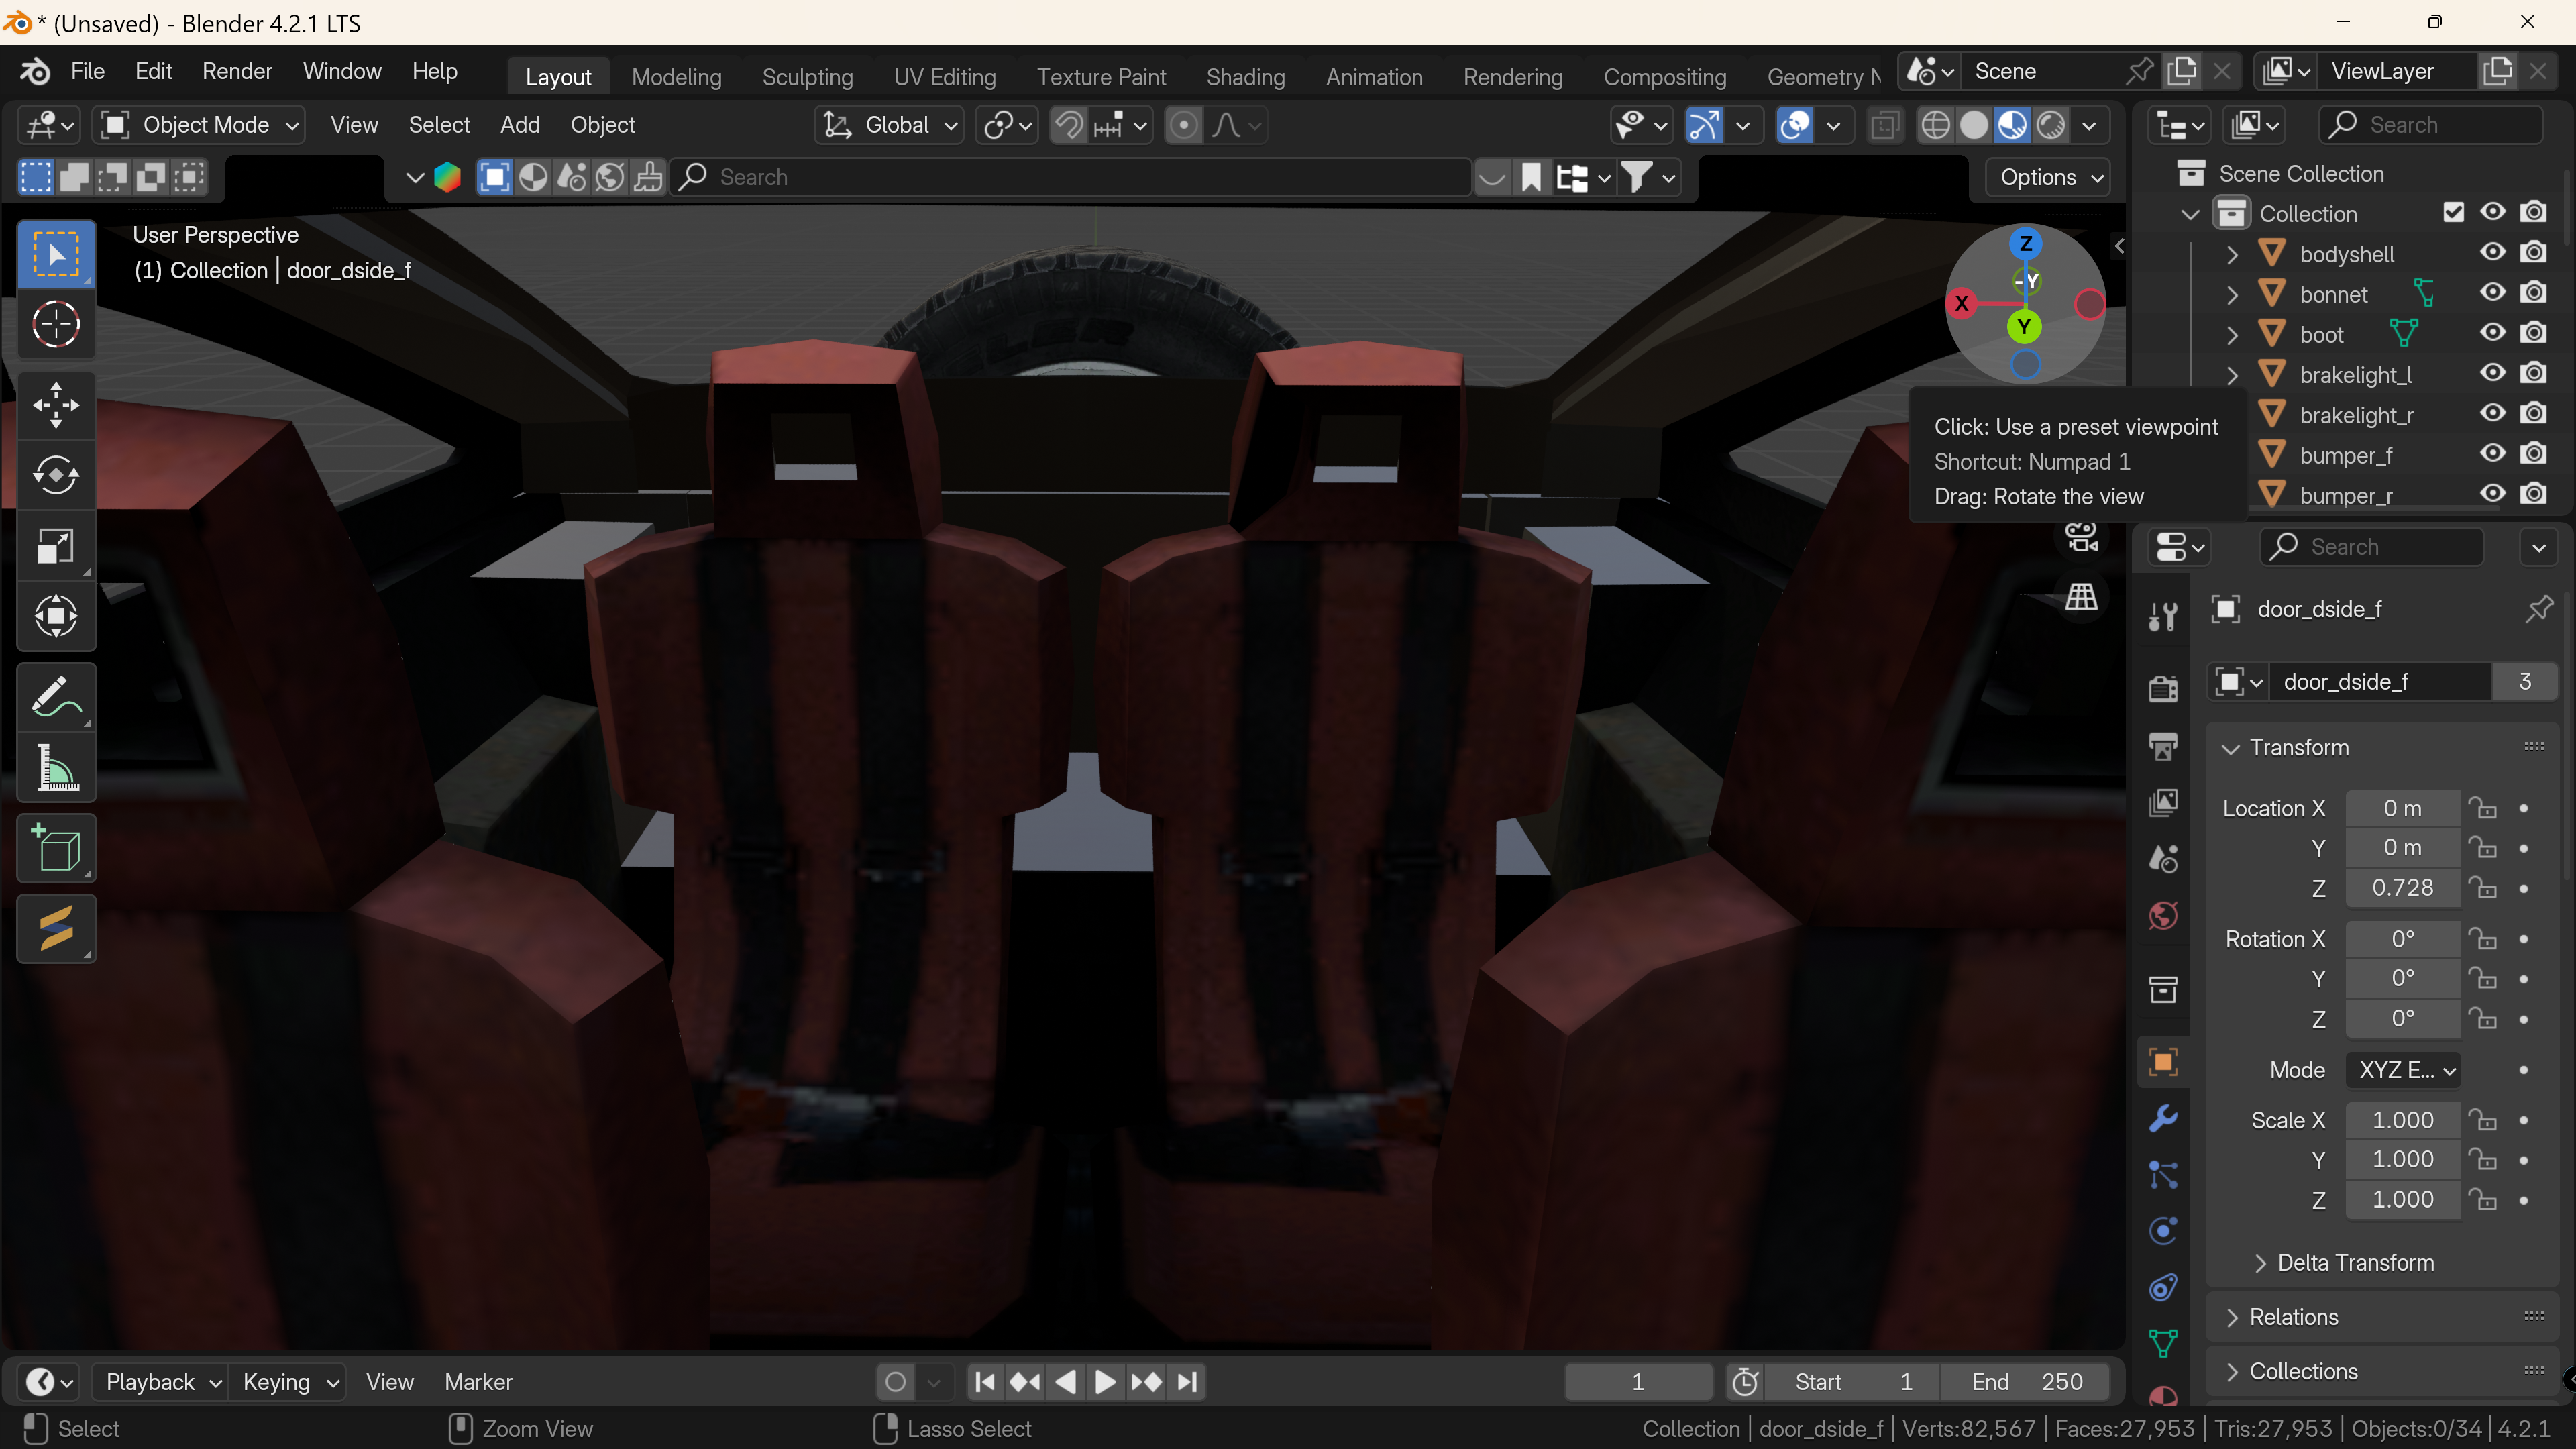Open the rotation Mode XYZ Euler dropdown
The image size is (2576, 1449).
tap(2403, 1070)
